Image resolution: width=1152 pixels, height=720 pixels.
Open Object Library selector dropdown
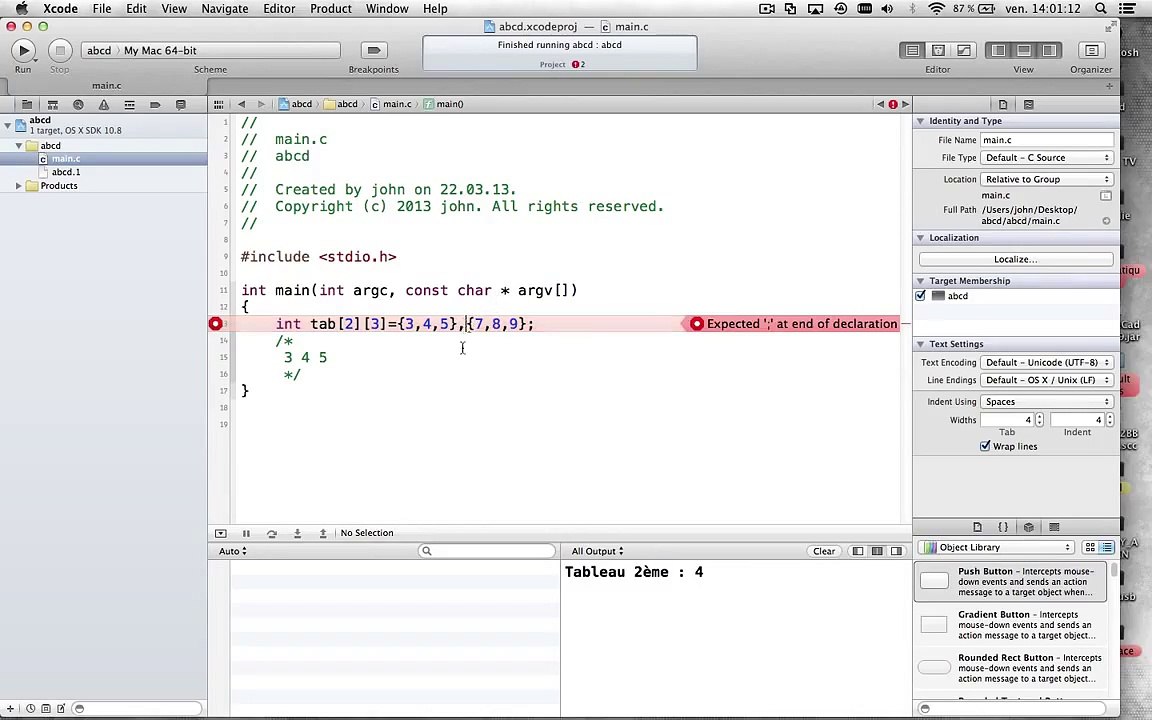[x=996, y=547]
